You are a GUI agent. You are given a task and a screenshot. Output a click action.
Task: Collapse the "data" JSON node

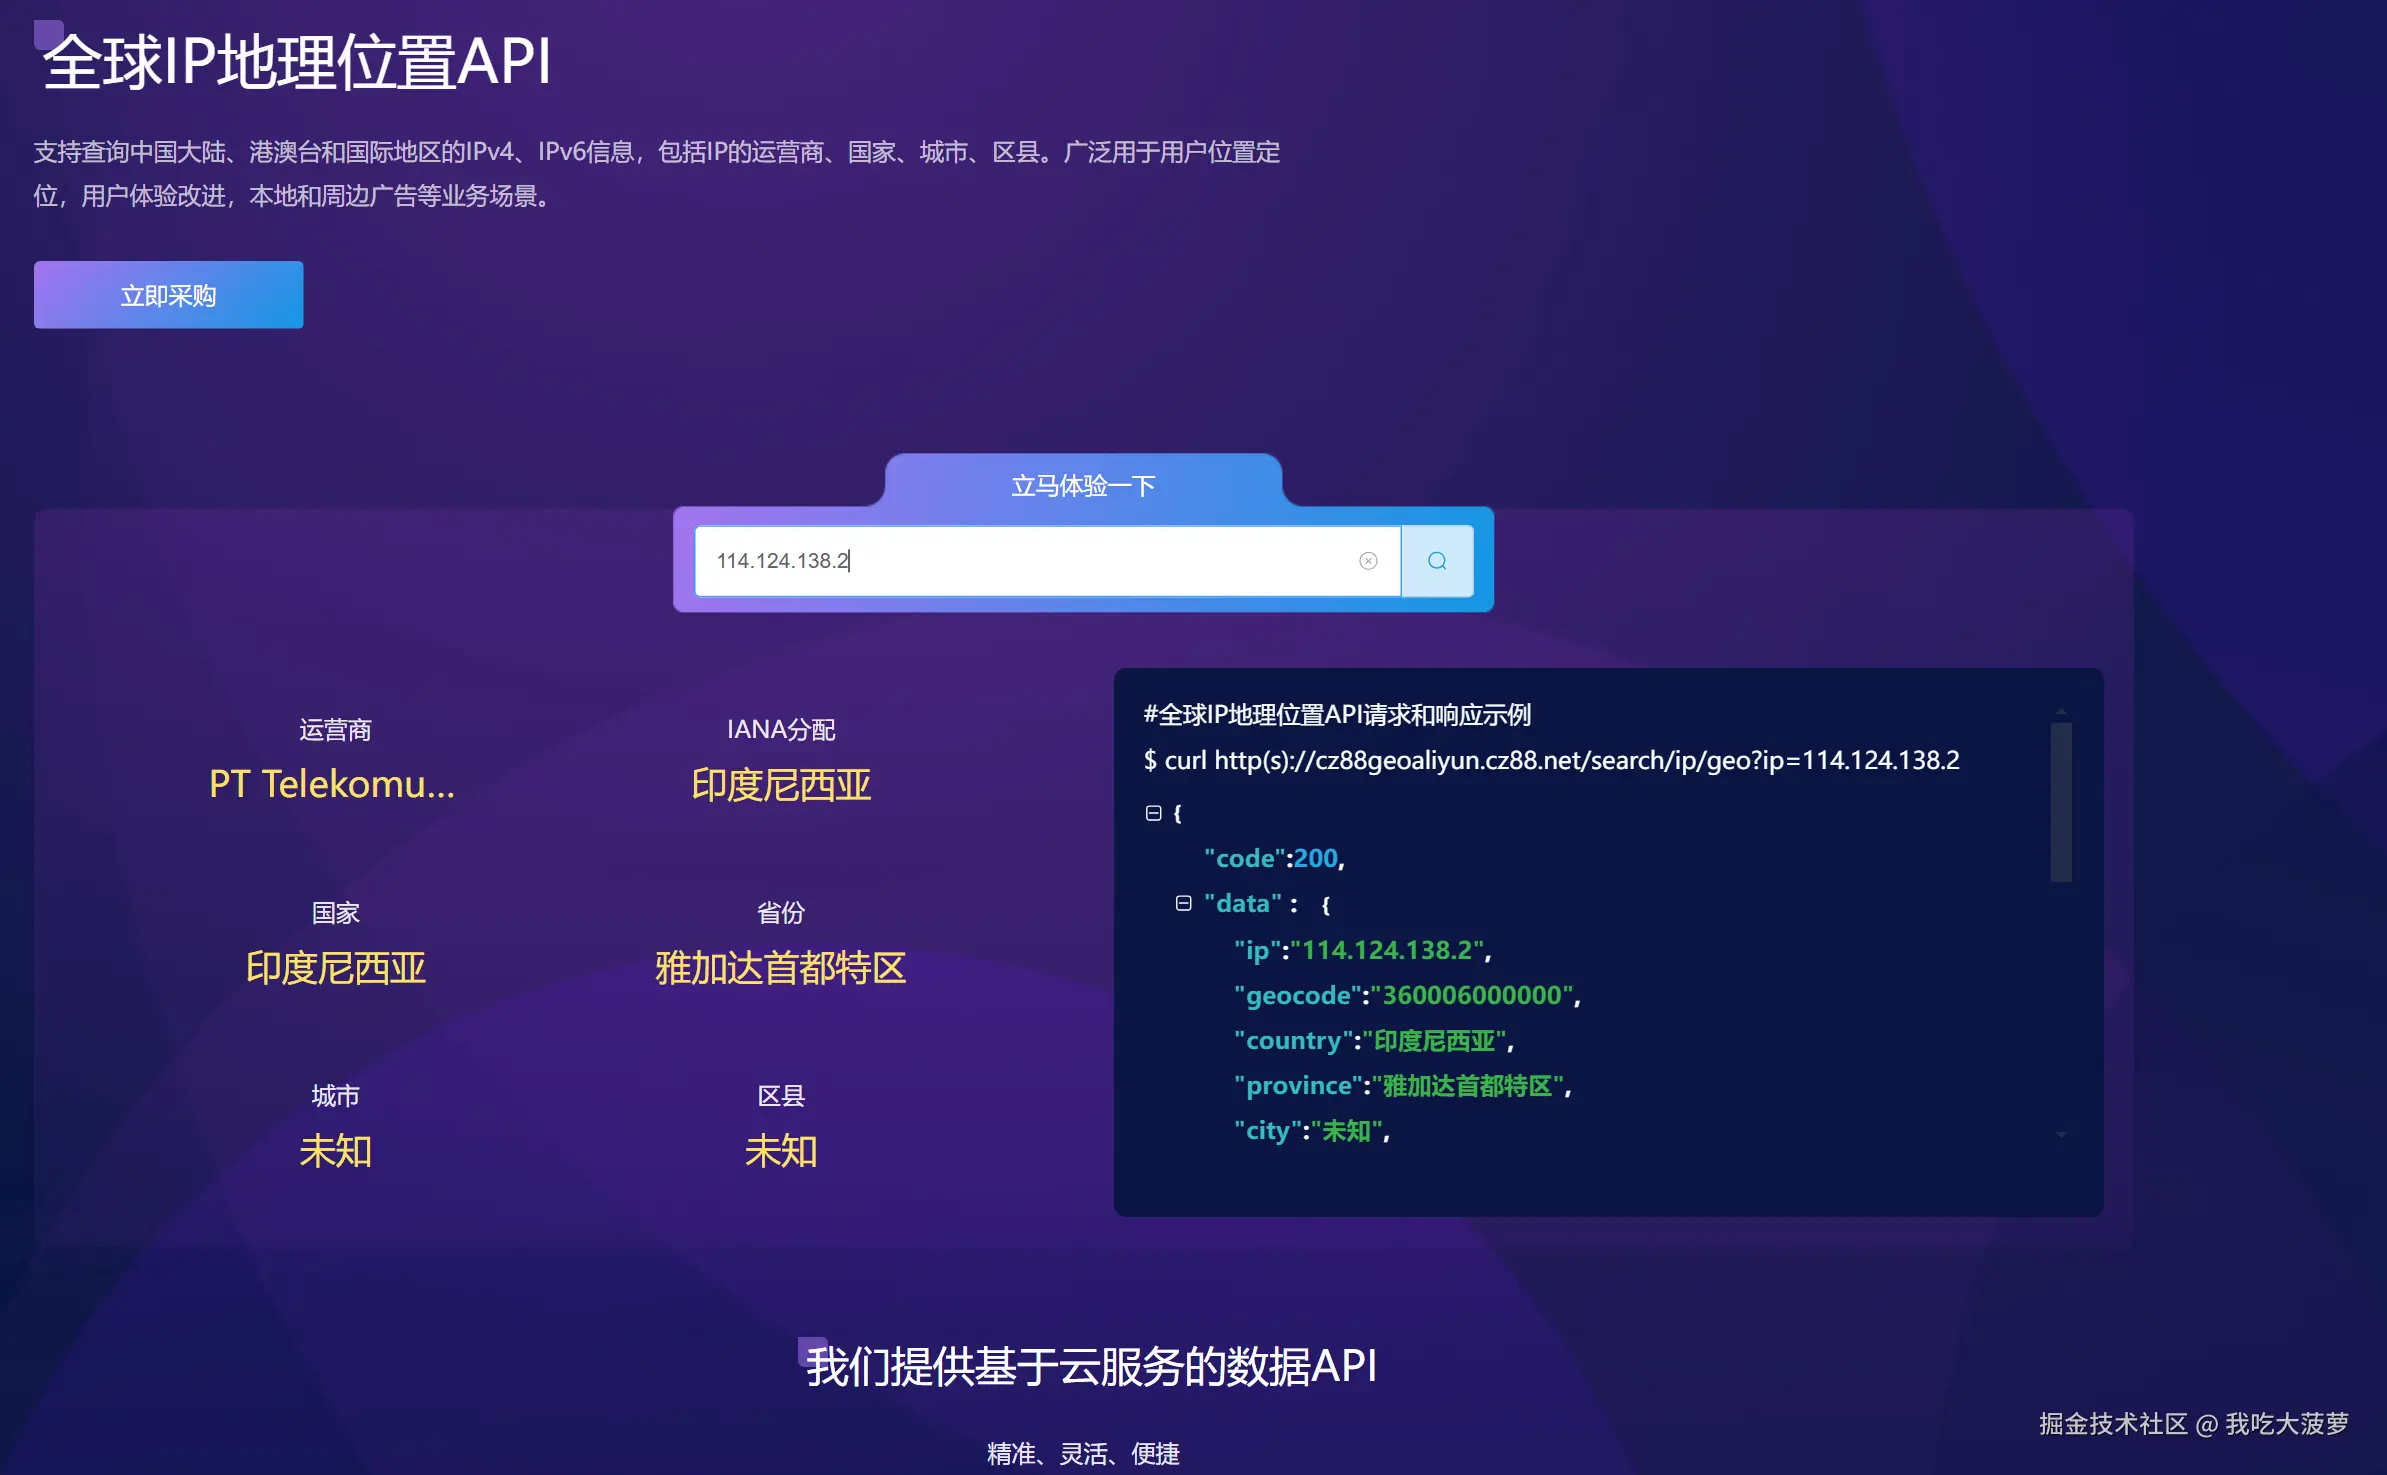tap(1185, 902)
